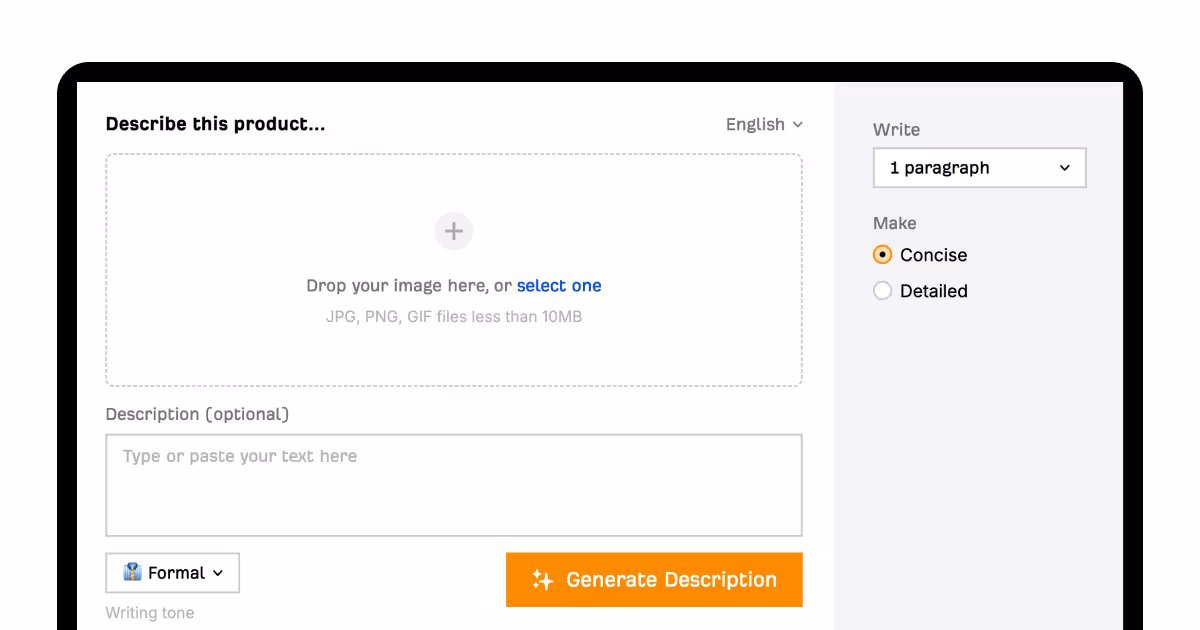Screen dimensions: 1200x630
Task: Click the 'Drop your image here, or' text
Action: 409,286
